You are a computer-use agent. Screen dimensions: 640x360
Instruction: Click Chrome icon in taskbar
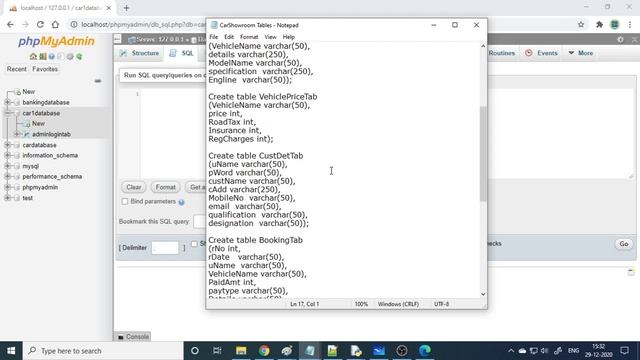click(264, 351)
